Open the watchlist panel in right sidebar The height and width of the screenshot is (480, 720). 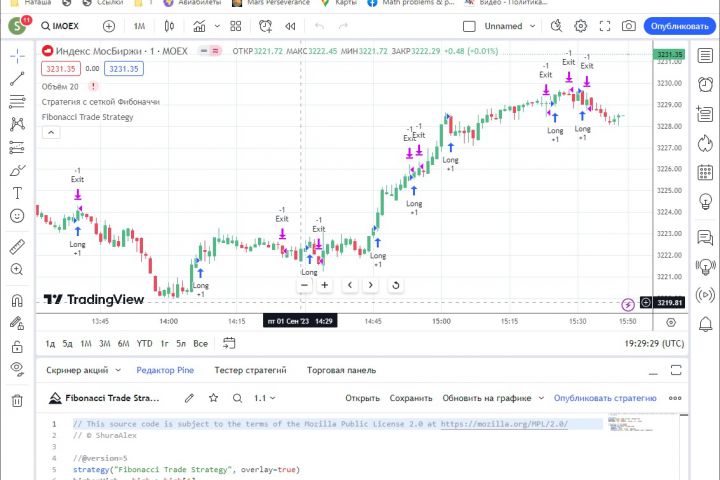705,56
